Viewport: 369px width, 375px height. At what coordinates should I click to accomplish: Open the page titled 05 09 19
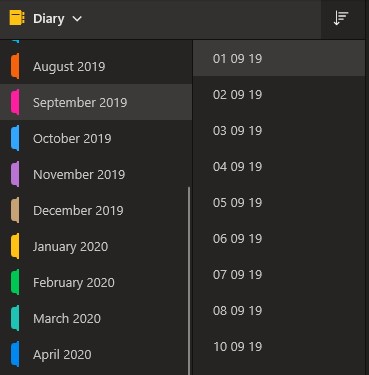click(x=279, y=203)
